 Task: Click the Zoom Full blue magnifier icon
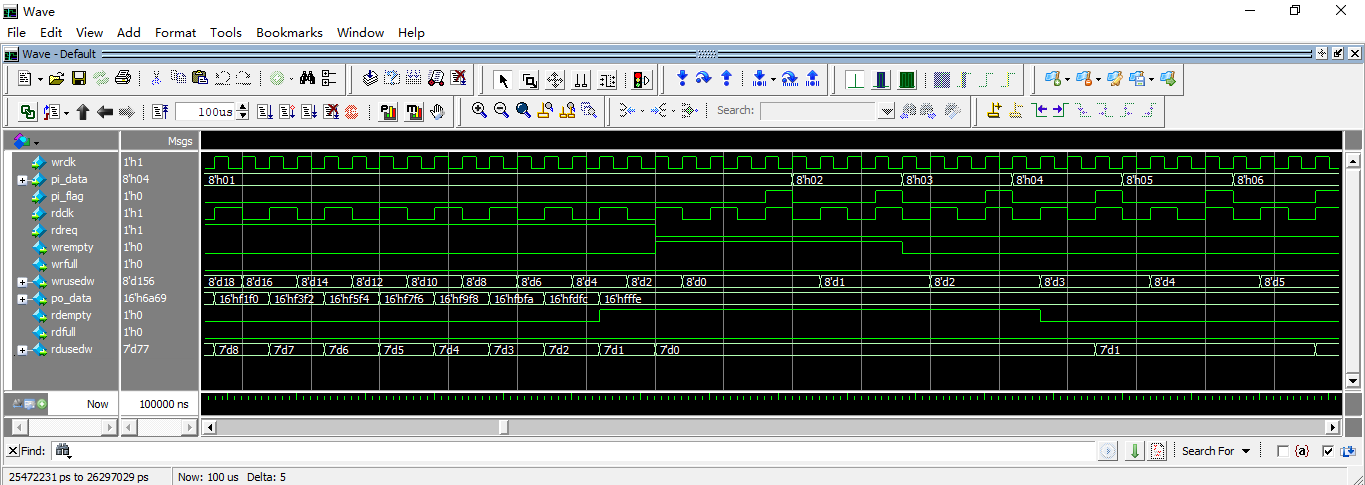coord(523,111)
